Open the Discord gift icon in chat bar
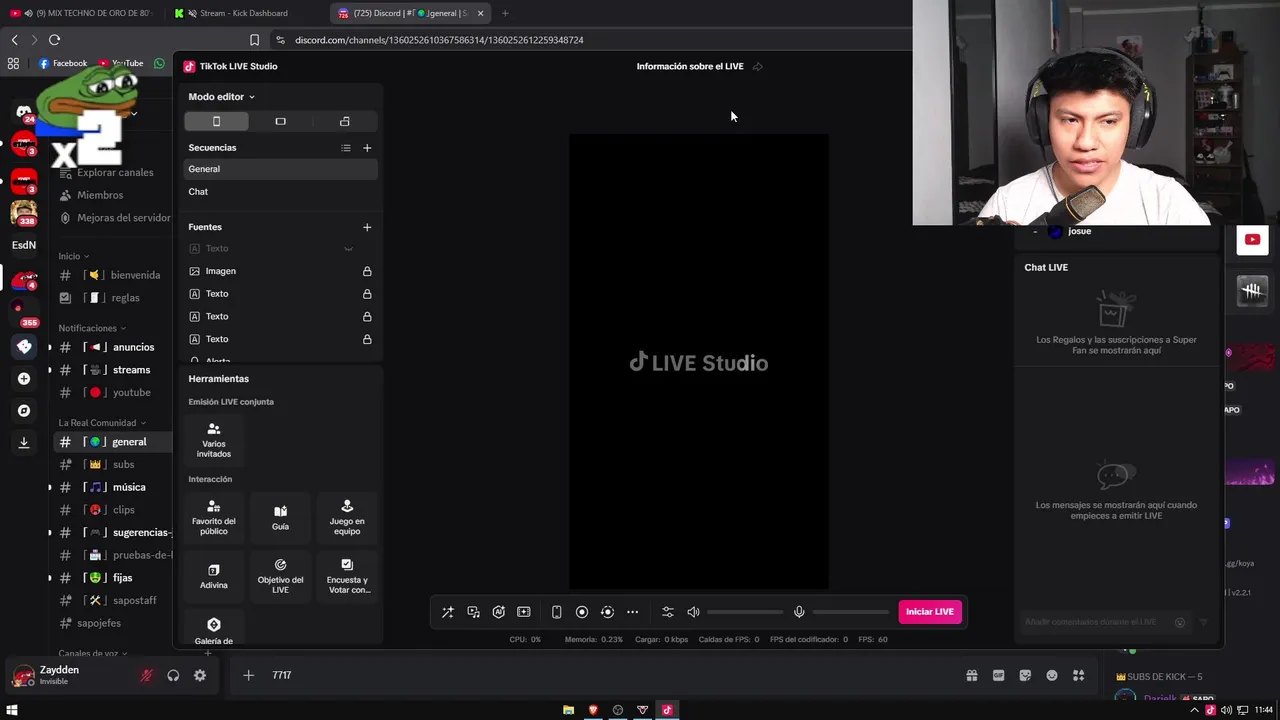Image resolution: width=1280 pixels, height=720 pixels. click(971, 675)
